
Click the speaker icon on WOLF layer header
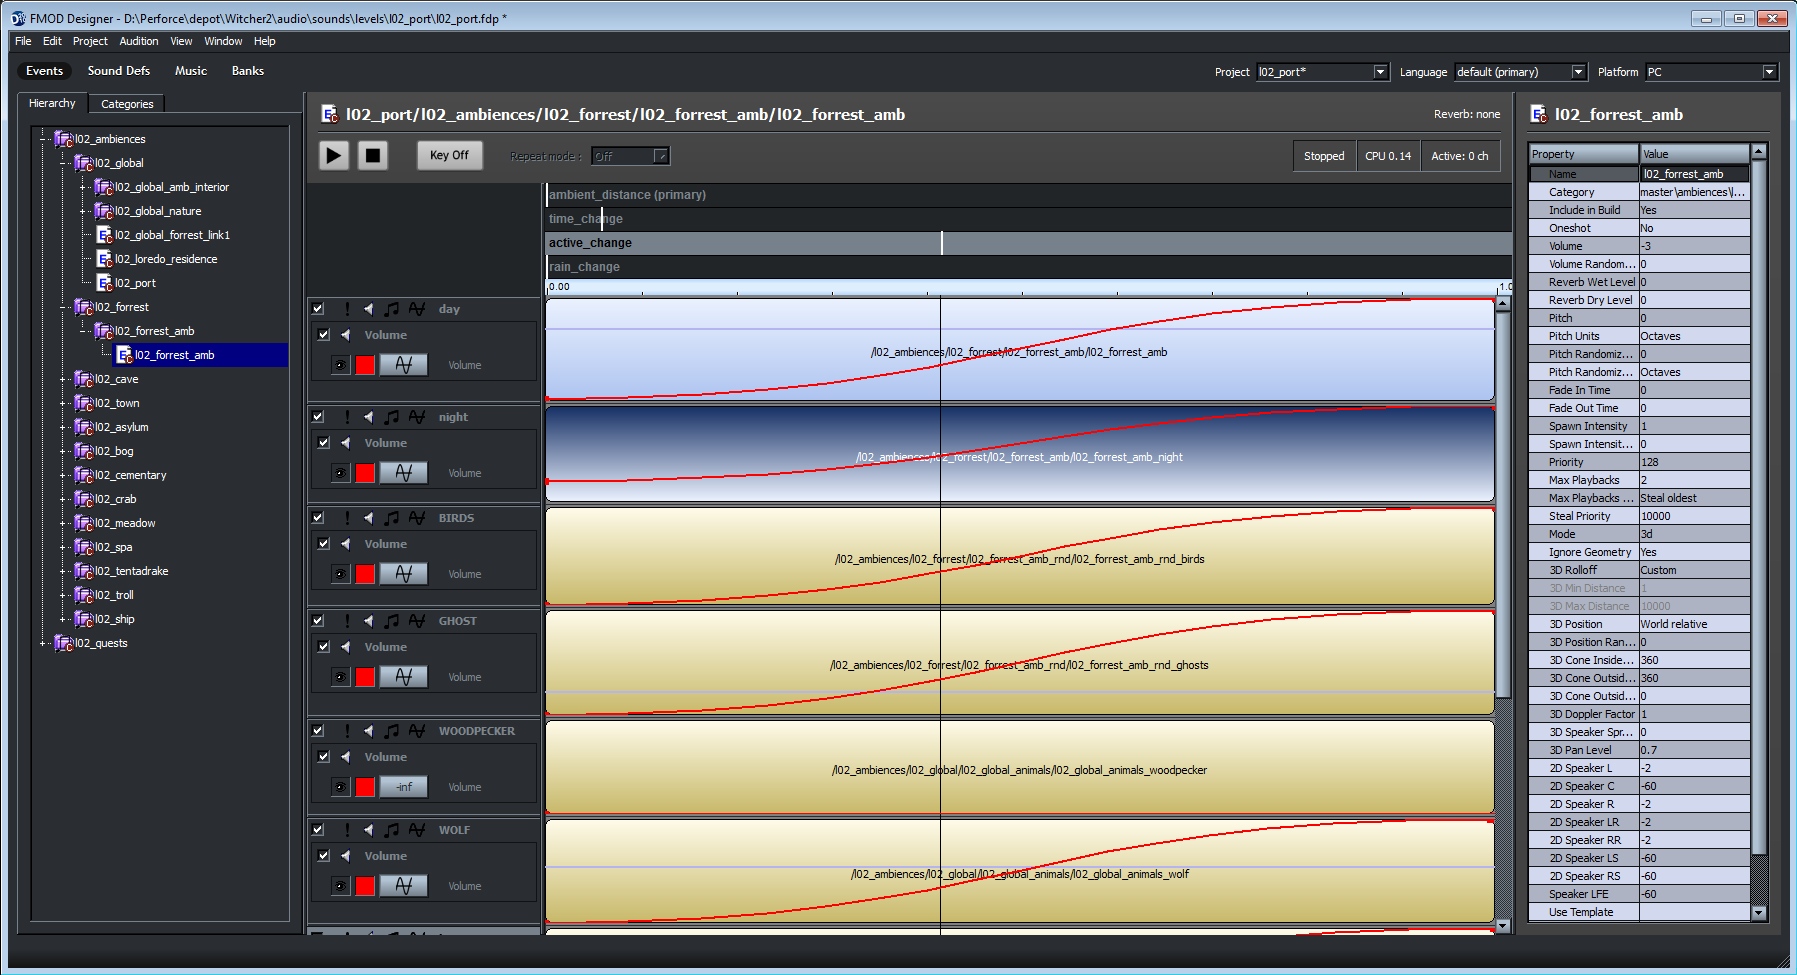click(x=368, y=830)
